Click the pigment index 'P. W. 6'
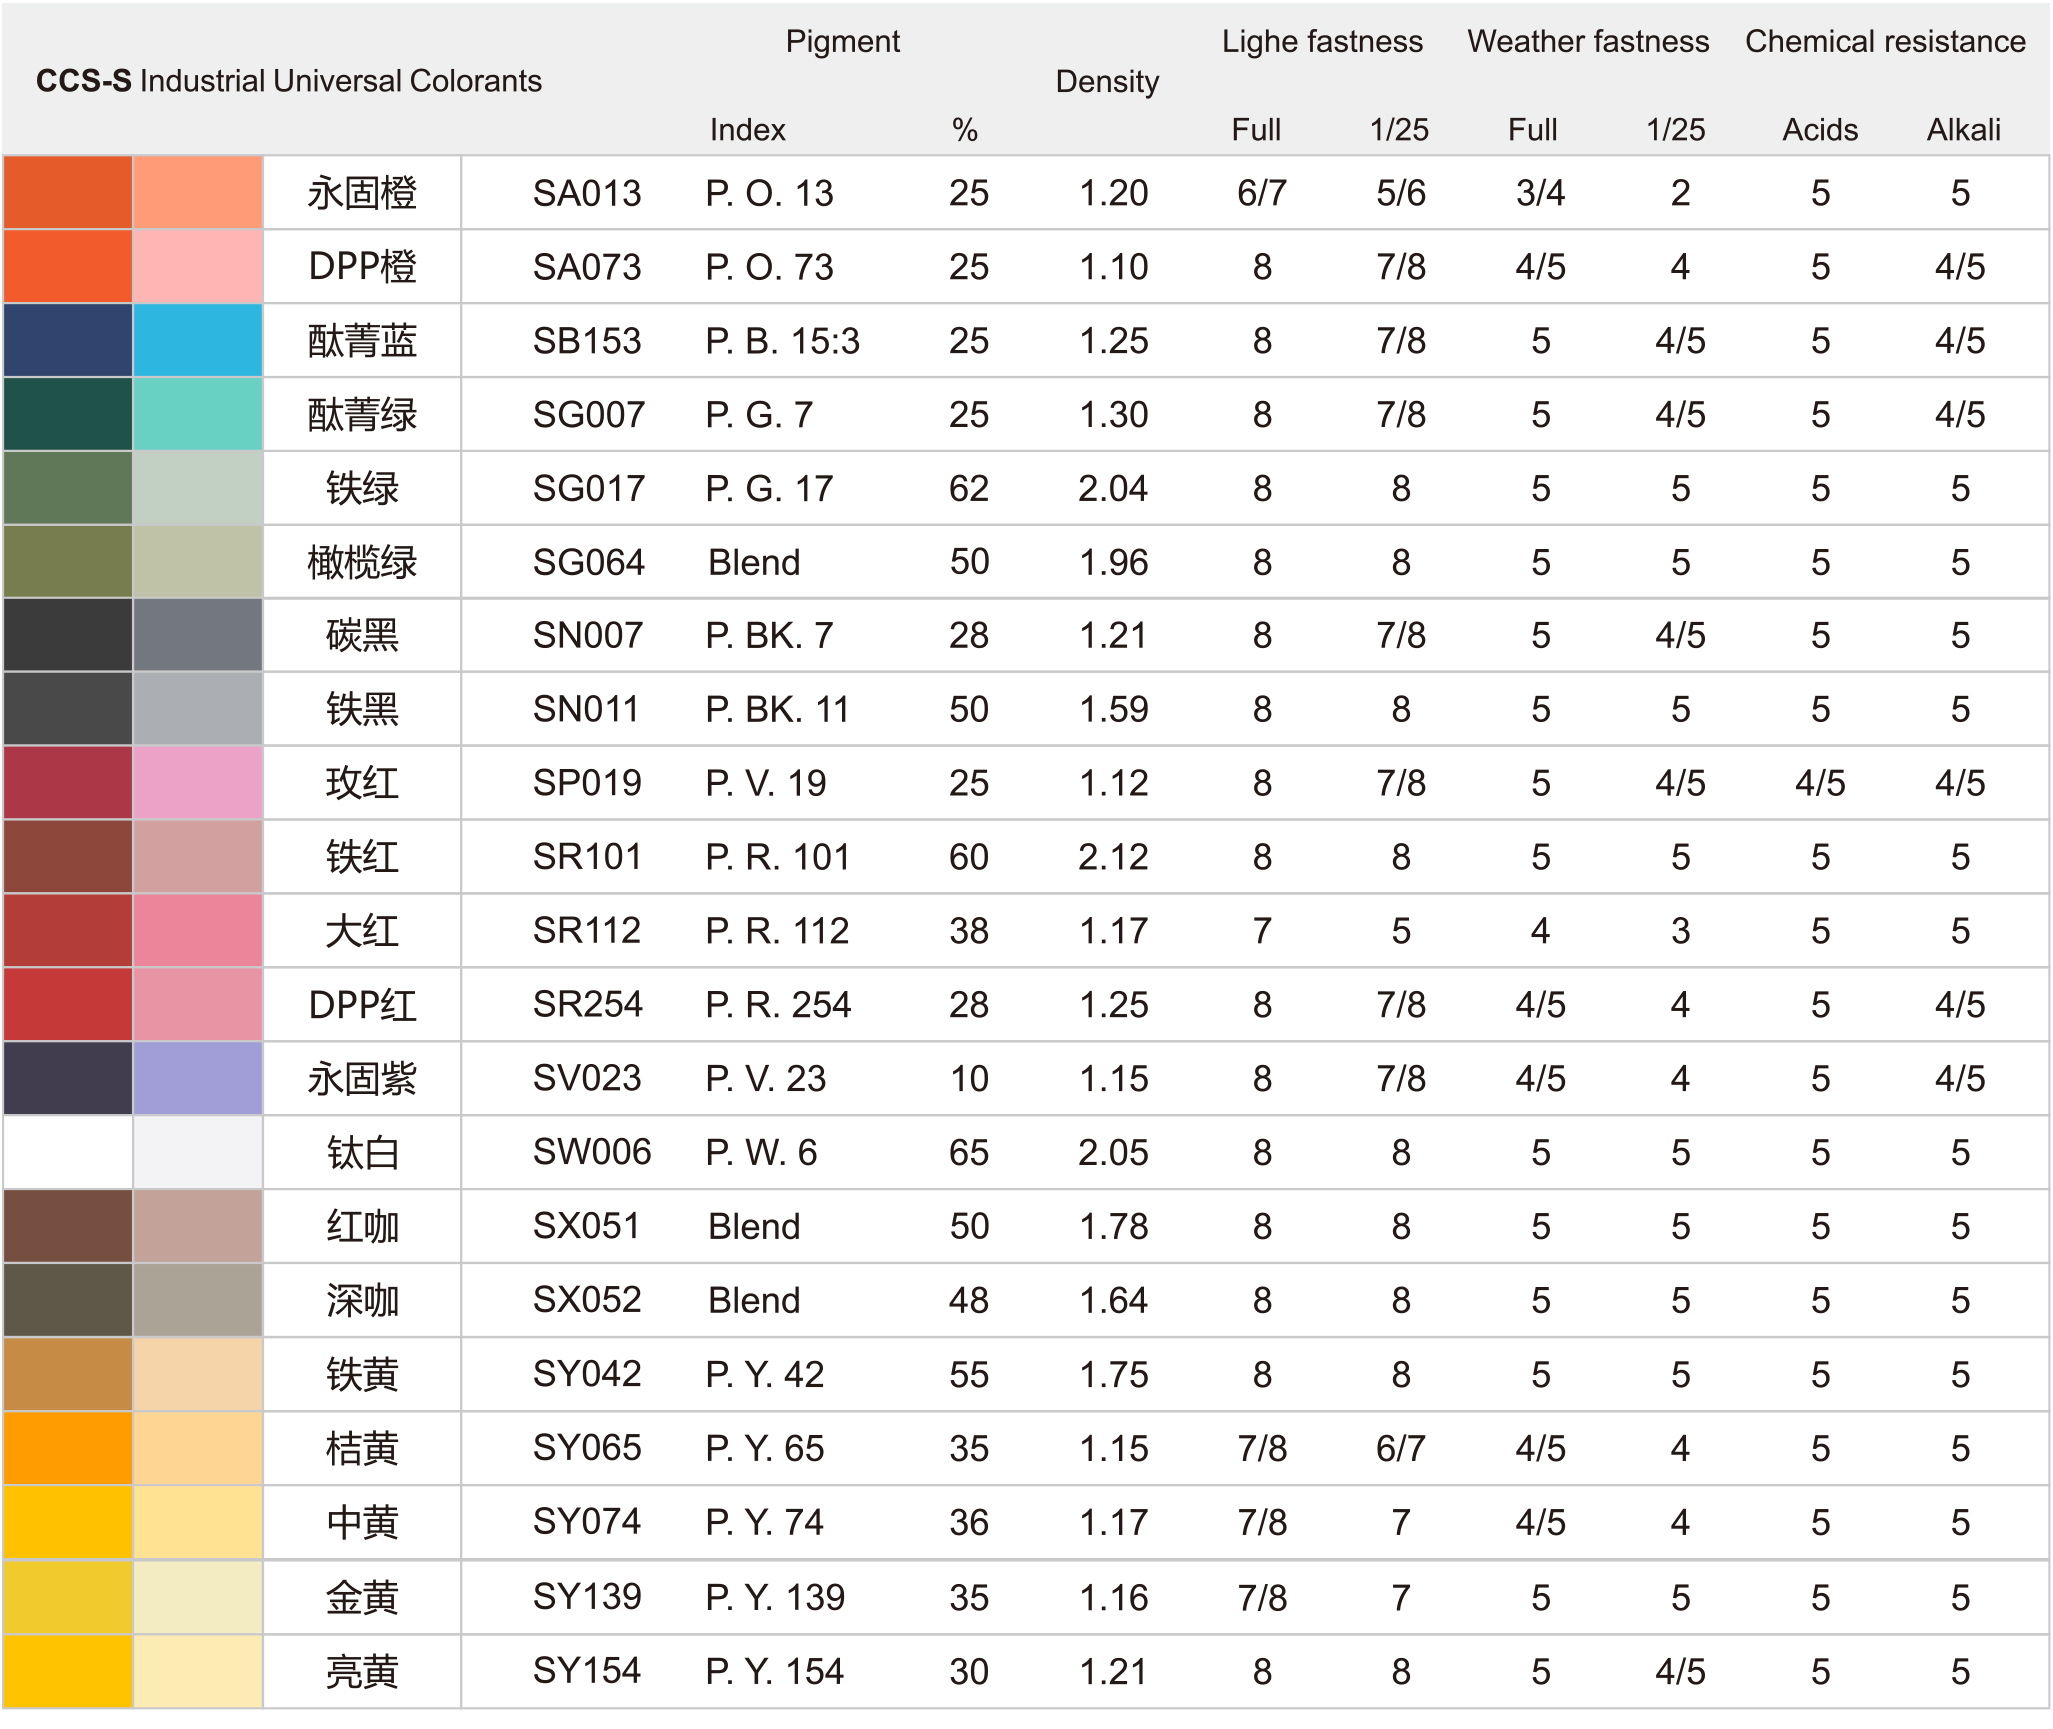 [x=761, y=1152]
